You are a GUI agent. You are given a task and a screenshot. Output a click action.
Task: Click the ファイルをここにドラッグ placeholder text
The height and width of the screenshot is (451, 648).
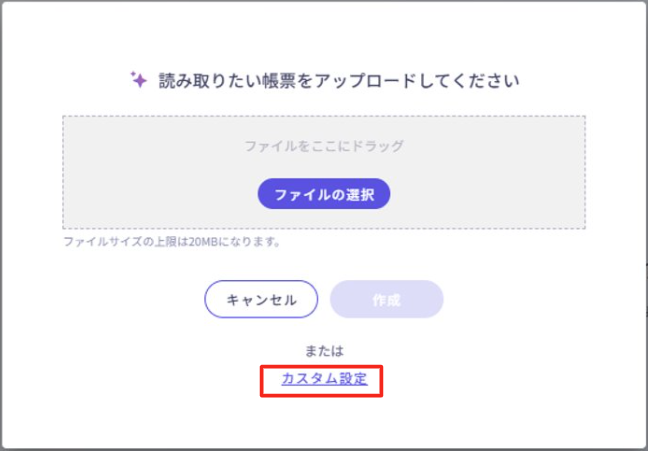pos(324,146)
